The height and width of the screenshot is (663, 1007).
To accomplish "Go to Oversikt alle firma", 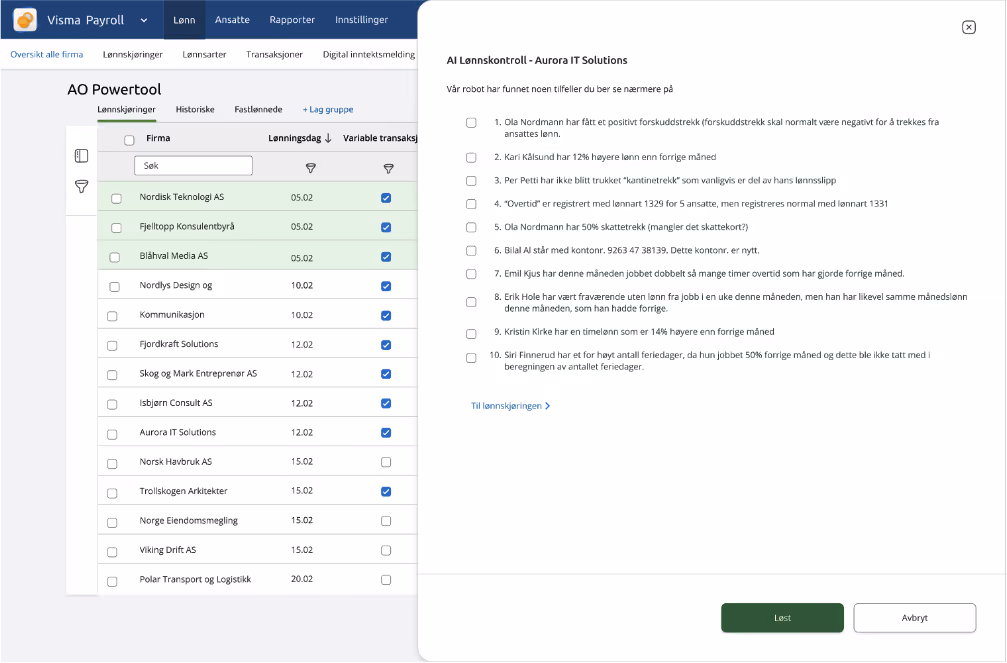I will tap(47, 55).
